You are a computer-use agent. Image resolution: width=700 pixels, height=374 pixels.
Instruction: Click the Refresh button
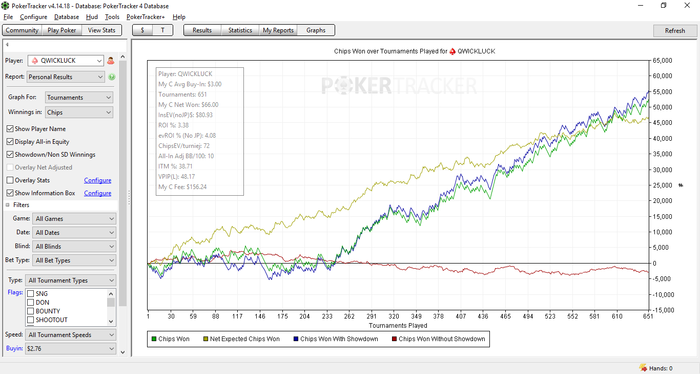click(675, 30)
